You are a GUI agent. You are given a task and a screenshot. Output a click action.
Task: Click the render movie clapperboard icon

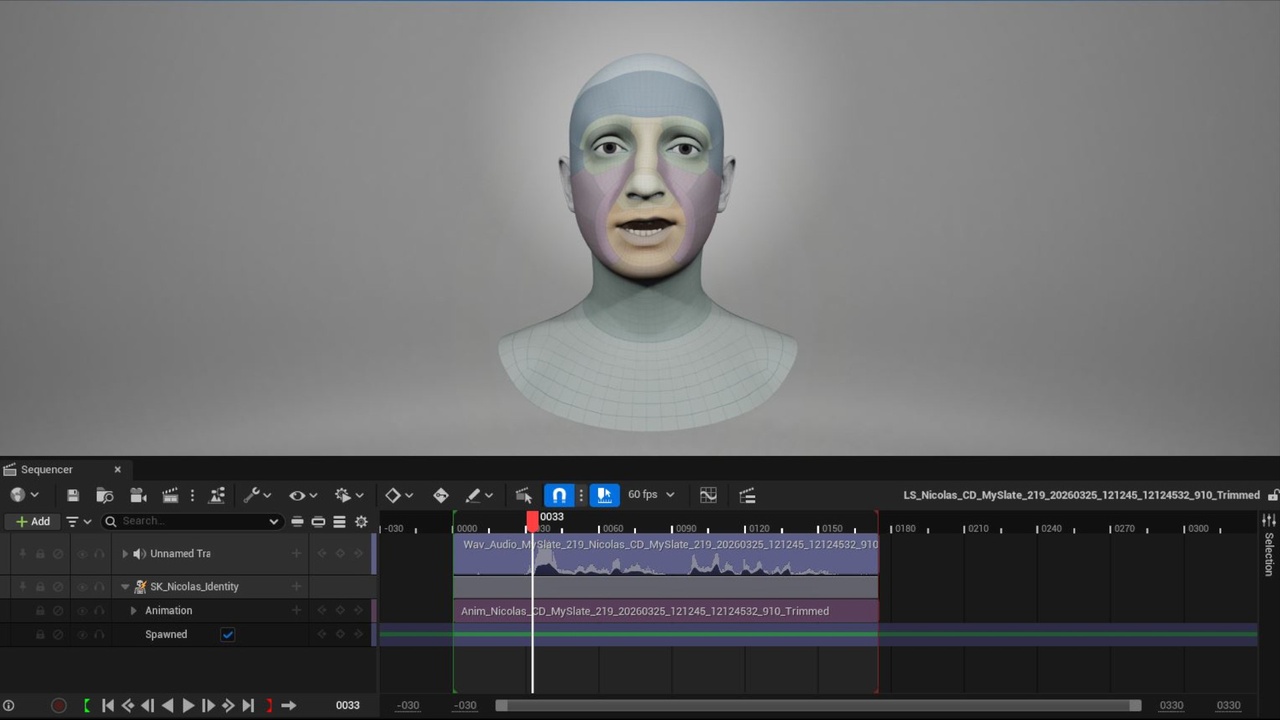pyautogui.click(x=170, y=495)
